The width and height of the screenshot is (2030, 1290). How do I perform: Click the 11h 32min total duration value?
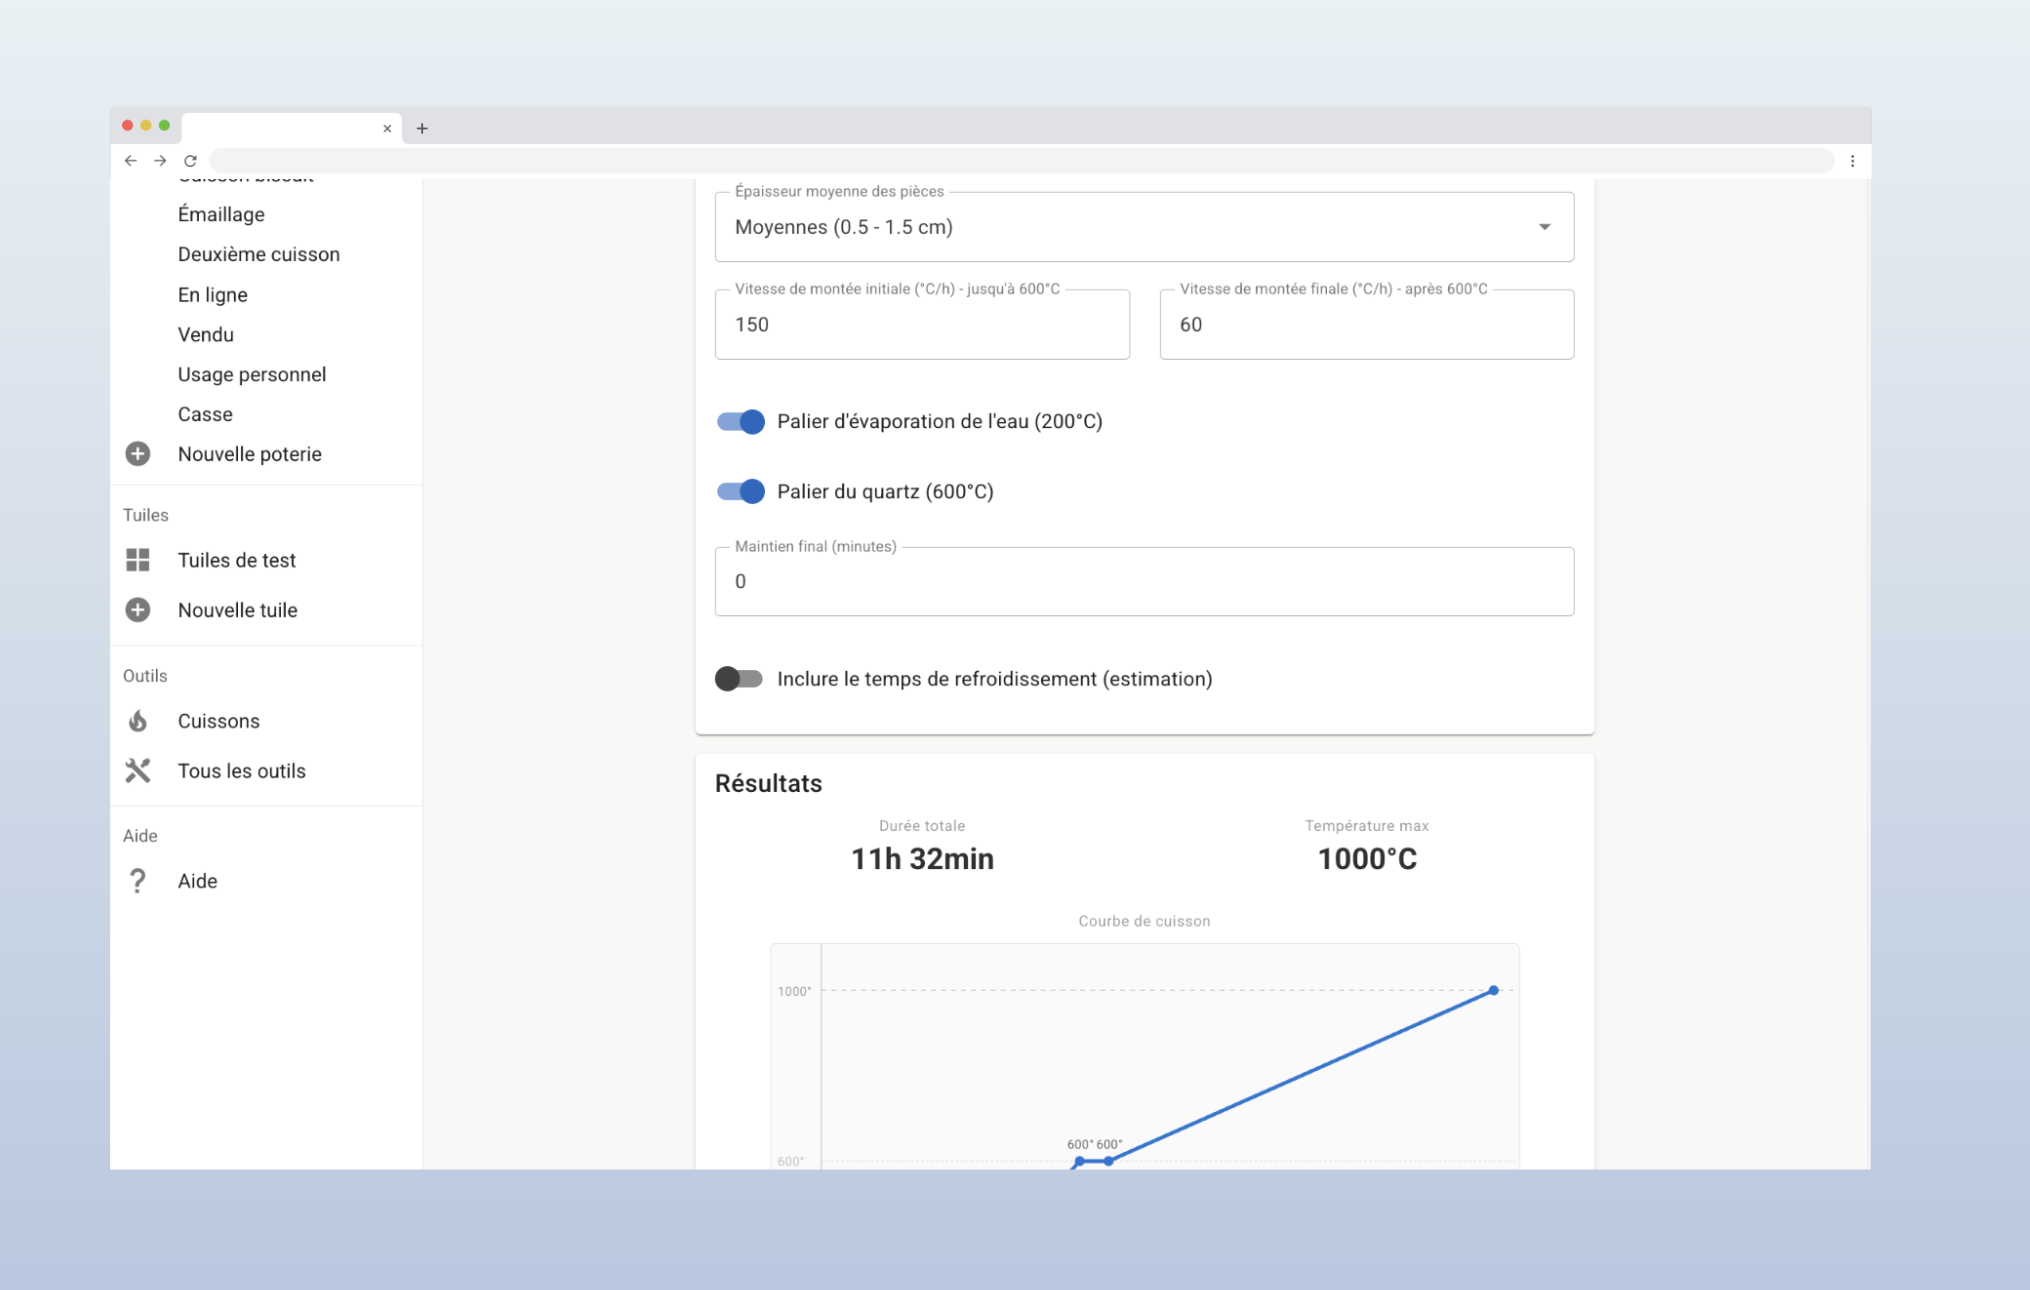(x=922, y=859)
